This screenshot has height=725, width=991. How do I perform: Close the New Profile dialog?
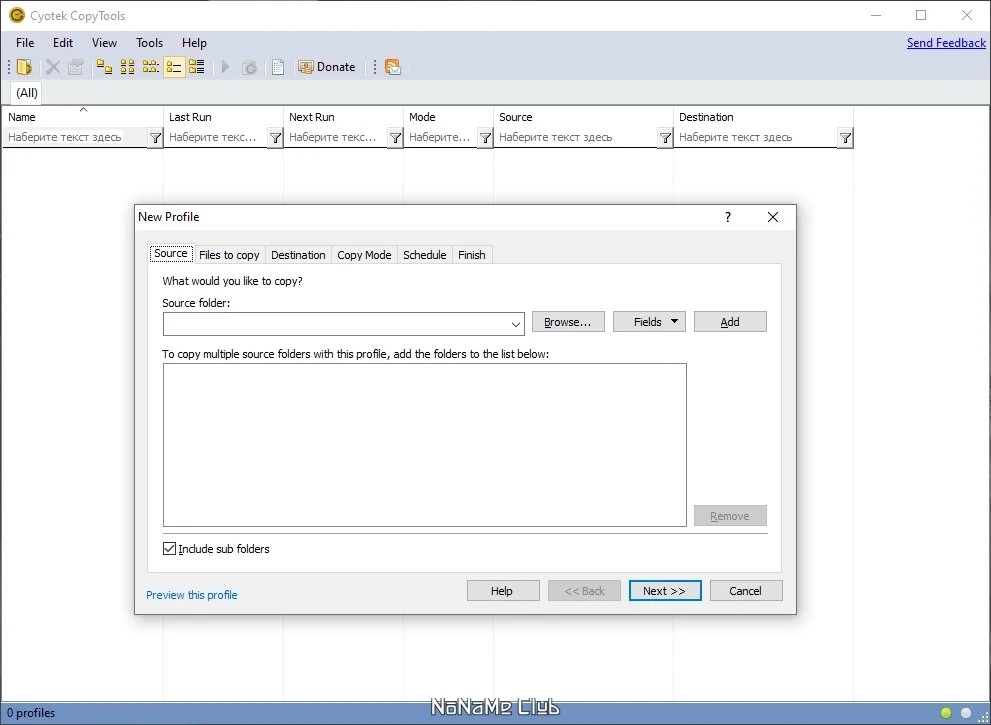click(772, 217)
